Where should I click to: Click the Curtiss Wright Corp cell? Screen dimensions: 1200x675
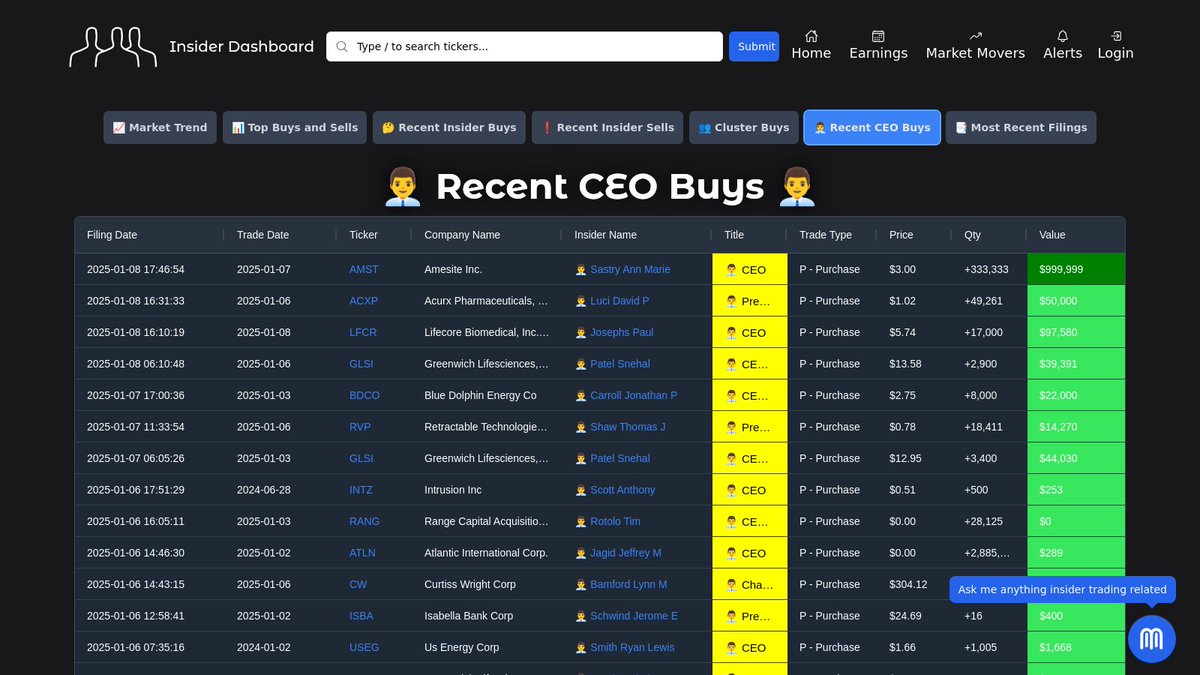pyautogui.click(x=486, y=584)
